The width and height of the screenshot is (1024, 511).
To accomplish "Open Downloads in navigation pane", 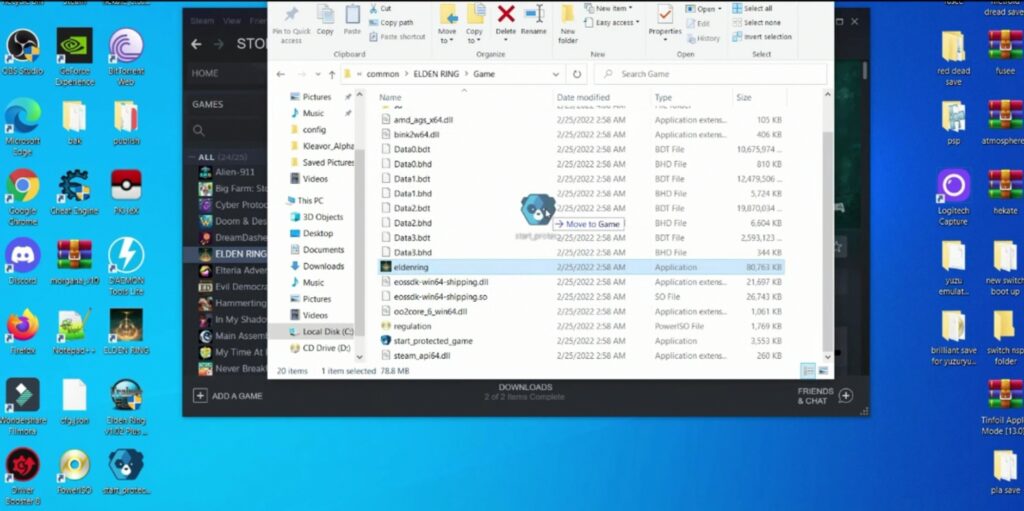I will coord(316,266).
